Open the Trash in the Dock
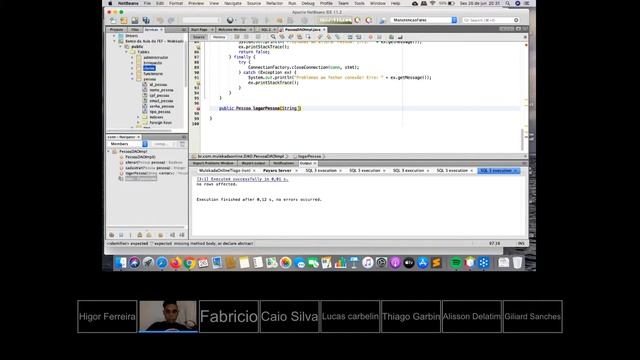The width and height of the screenshot is (640, 360). (x=517, y=263)
